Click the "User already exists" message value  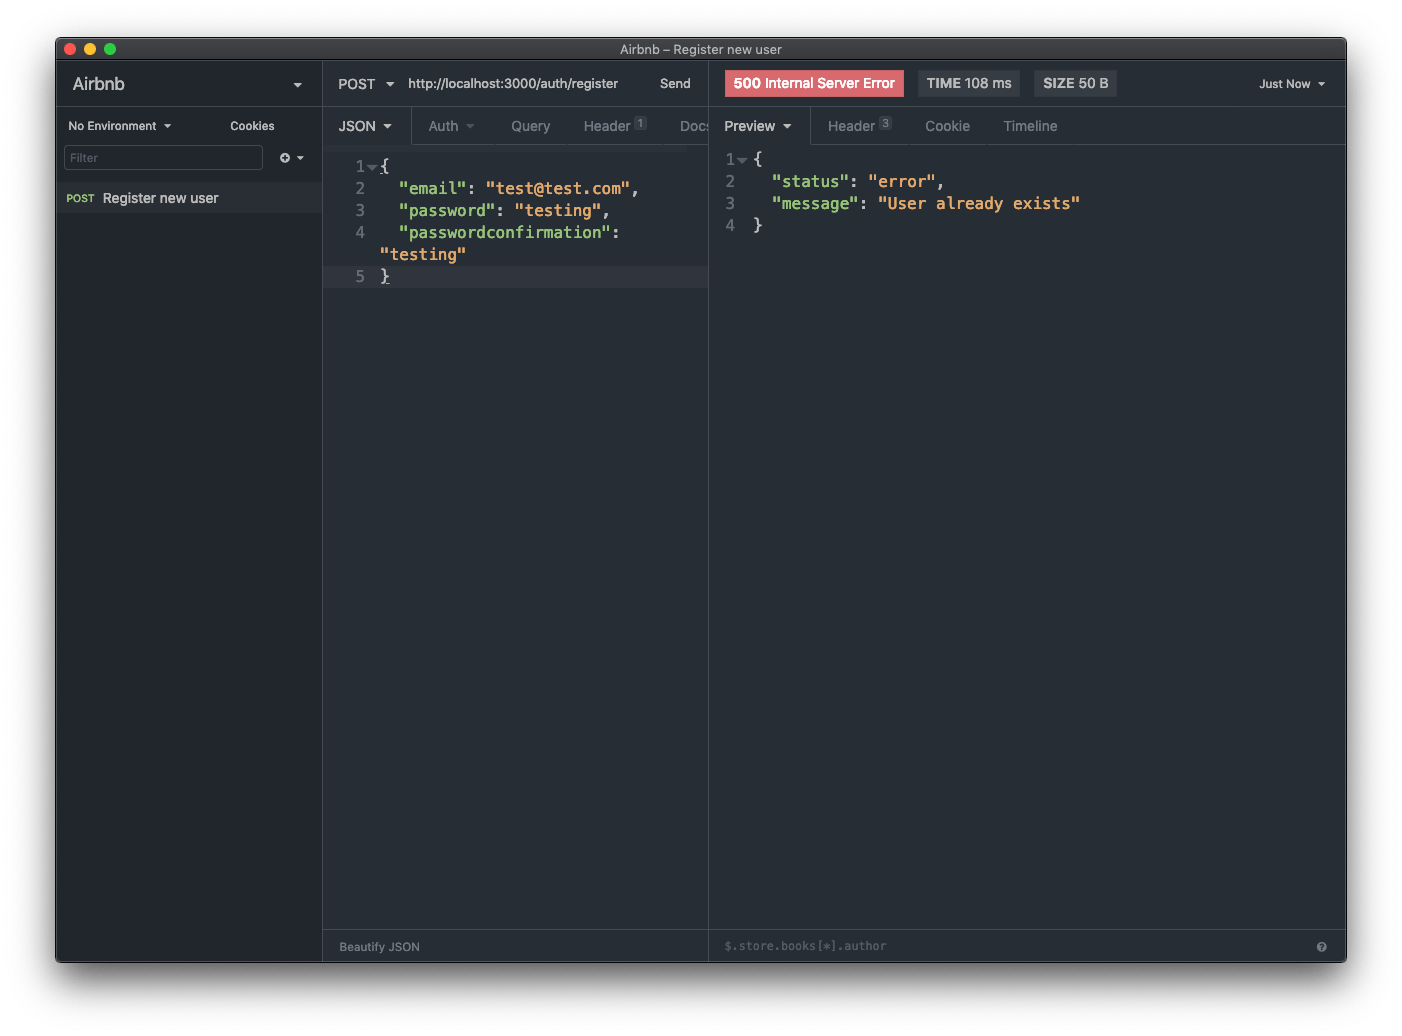pyautogui.click(x=979, y=204)
